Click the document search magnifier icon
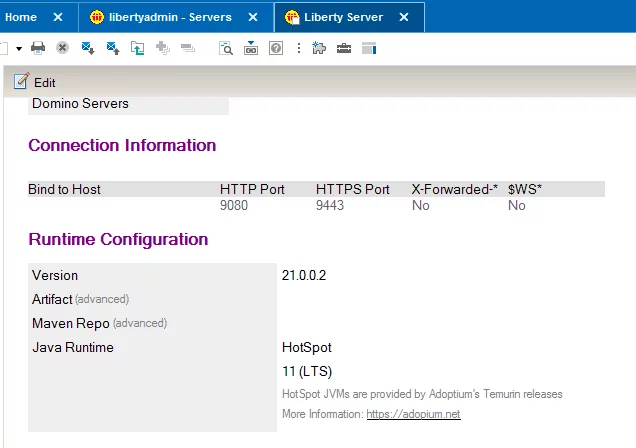 click(226, 47)
